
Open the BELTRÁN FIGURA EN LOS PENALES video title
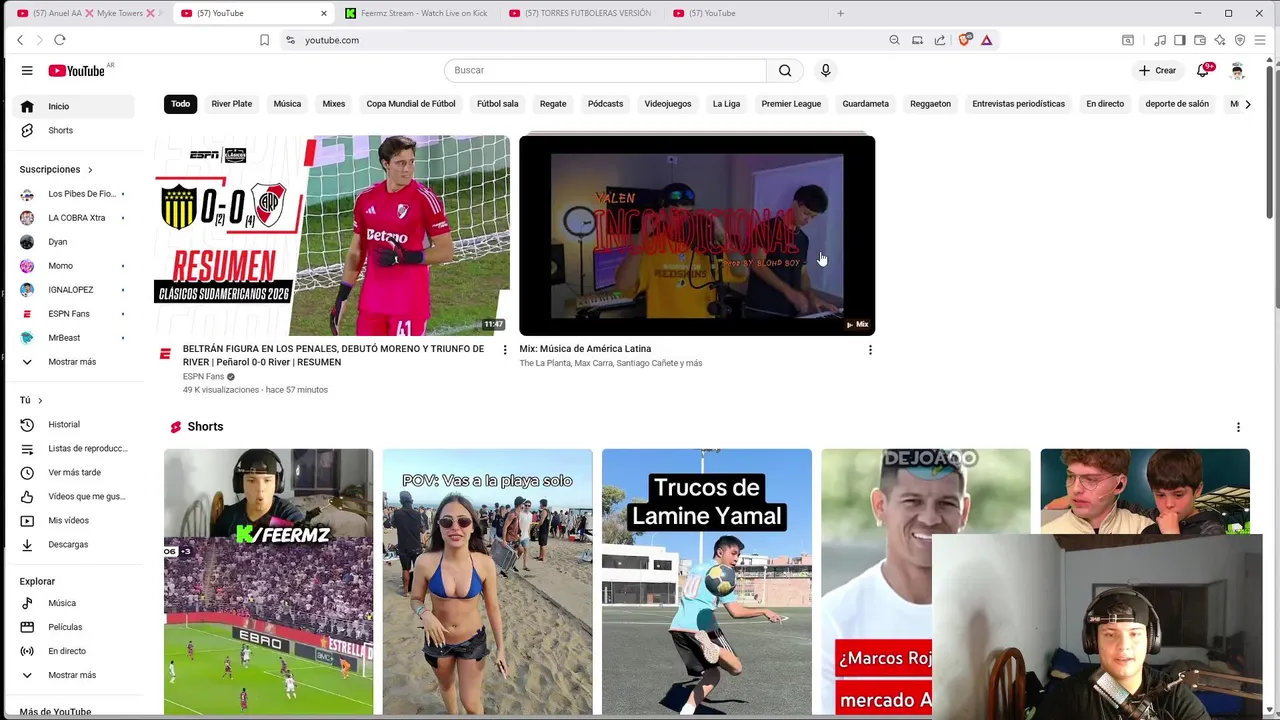click(x=334, y=355)
